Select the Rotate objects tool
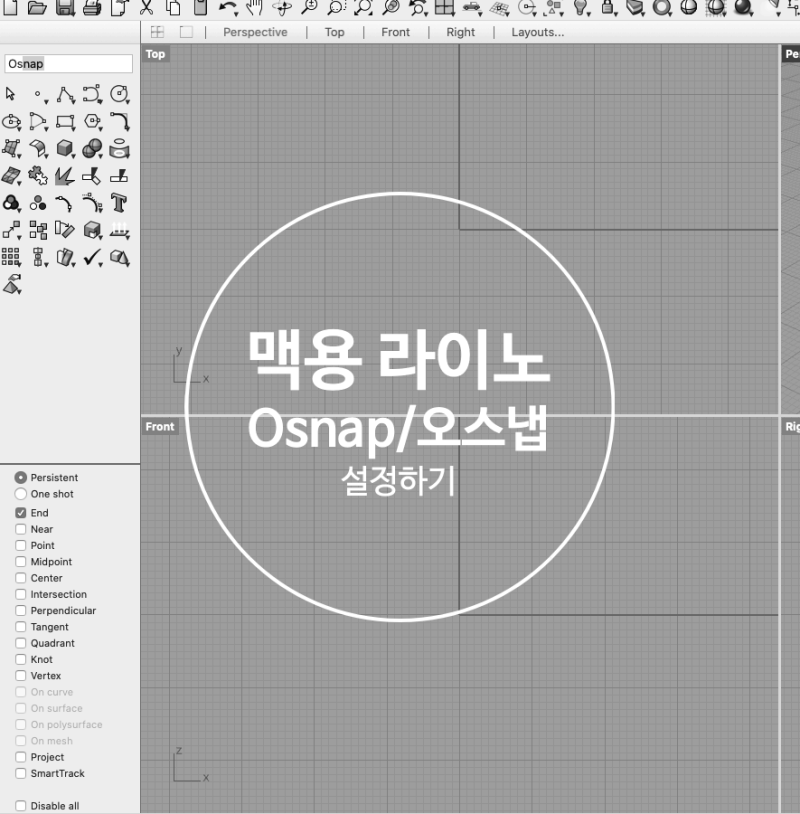The height and width of the screenshot is (814, 800). click(65, 229)
